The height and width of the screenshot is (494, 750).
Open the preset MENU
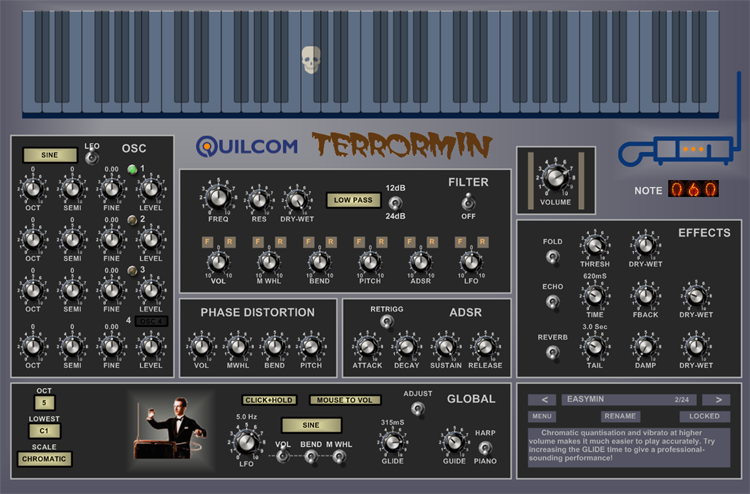(x=542, y=417)
